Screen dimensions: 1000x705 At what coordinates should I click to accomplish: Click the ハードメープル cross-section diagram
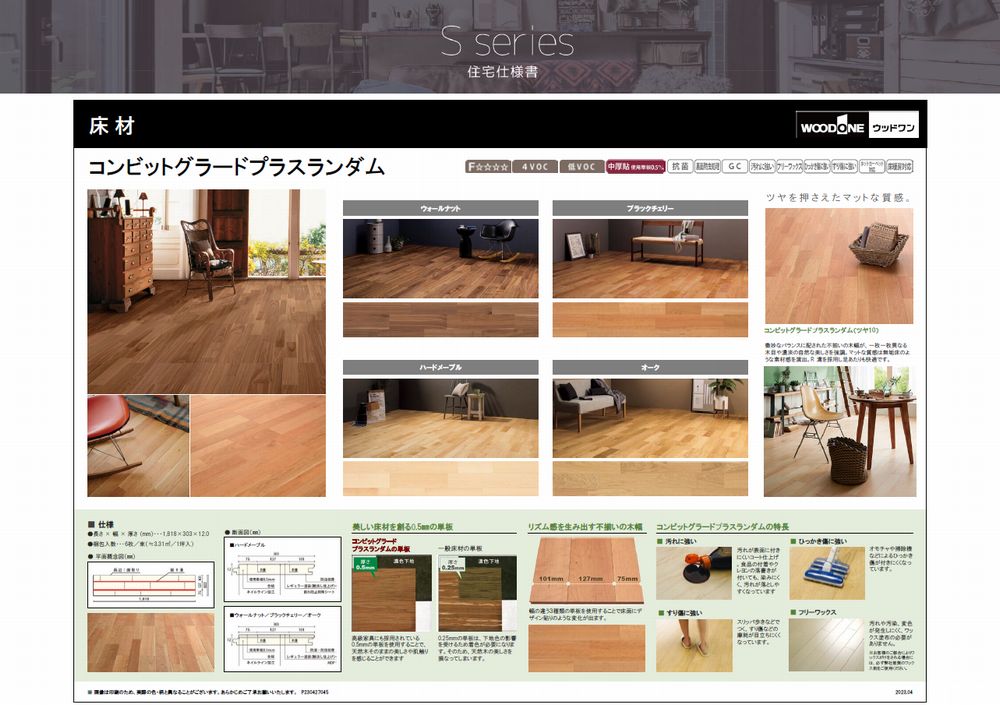(x=283, y=569)
